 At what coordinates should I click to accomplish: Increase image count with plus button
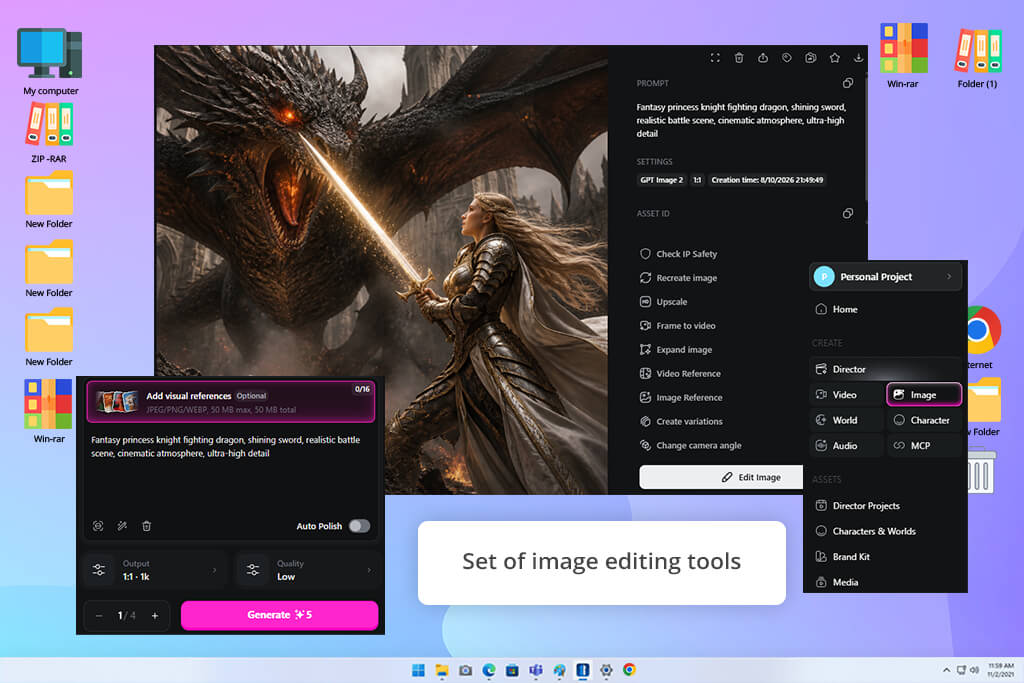(x=155, y=616)
